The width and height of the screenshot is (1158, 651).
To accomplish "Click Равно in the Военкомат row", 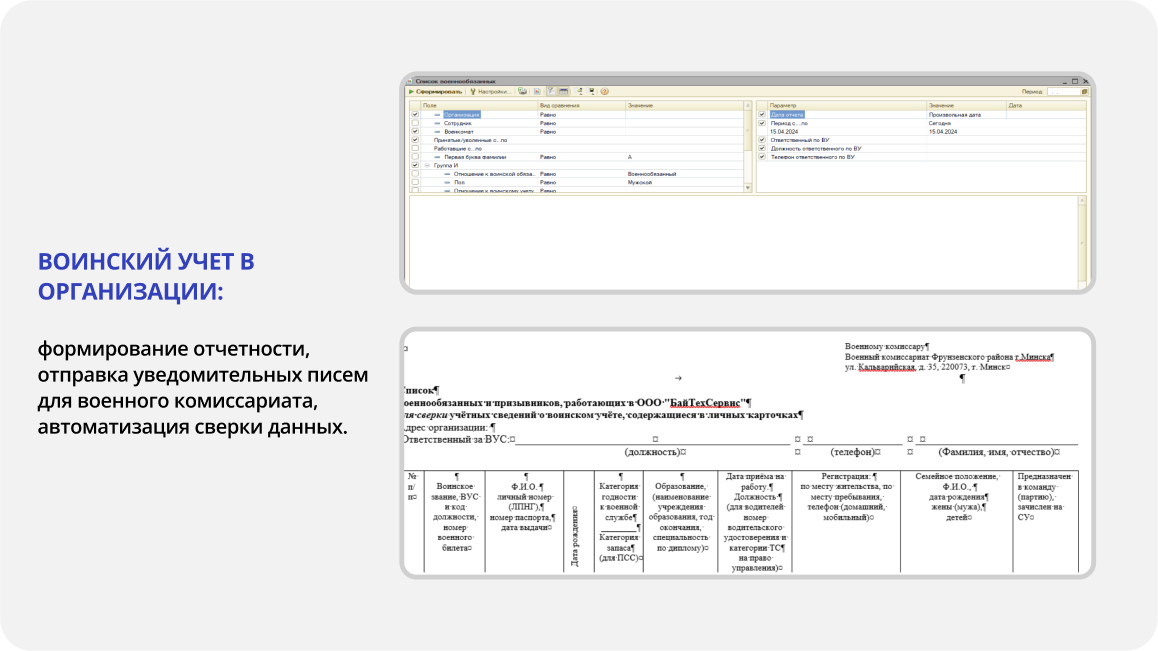I will [548, 132].
